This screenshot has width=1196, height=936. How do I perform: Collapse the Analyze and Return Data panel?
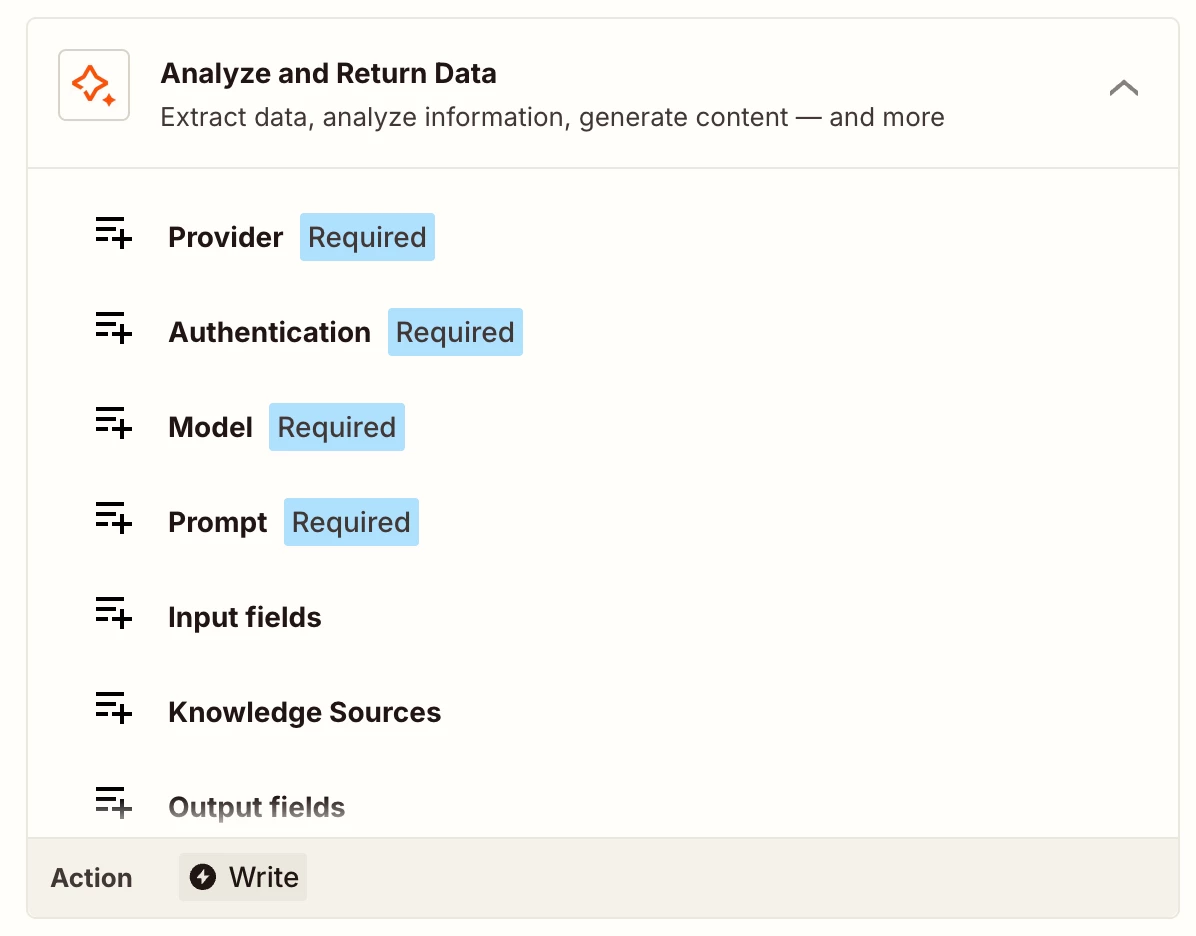[x=1123, y=88]
